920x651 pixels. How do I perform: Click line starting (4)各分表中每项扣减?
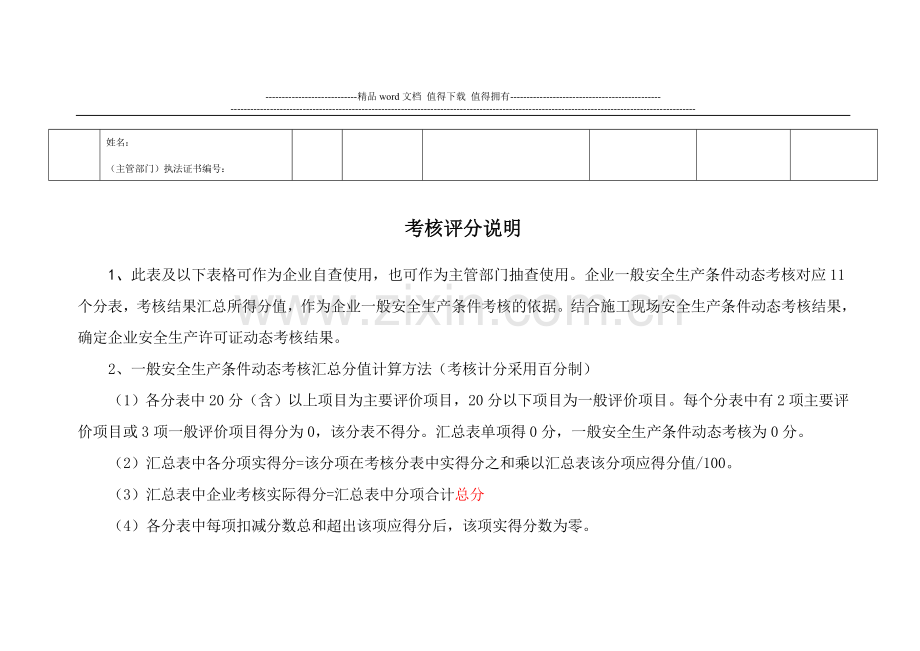point(352,526)
